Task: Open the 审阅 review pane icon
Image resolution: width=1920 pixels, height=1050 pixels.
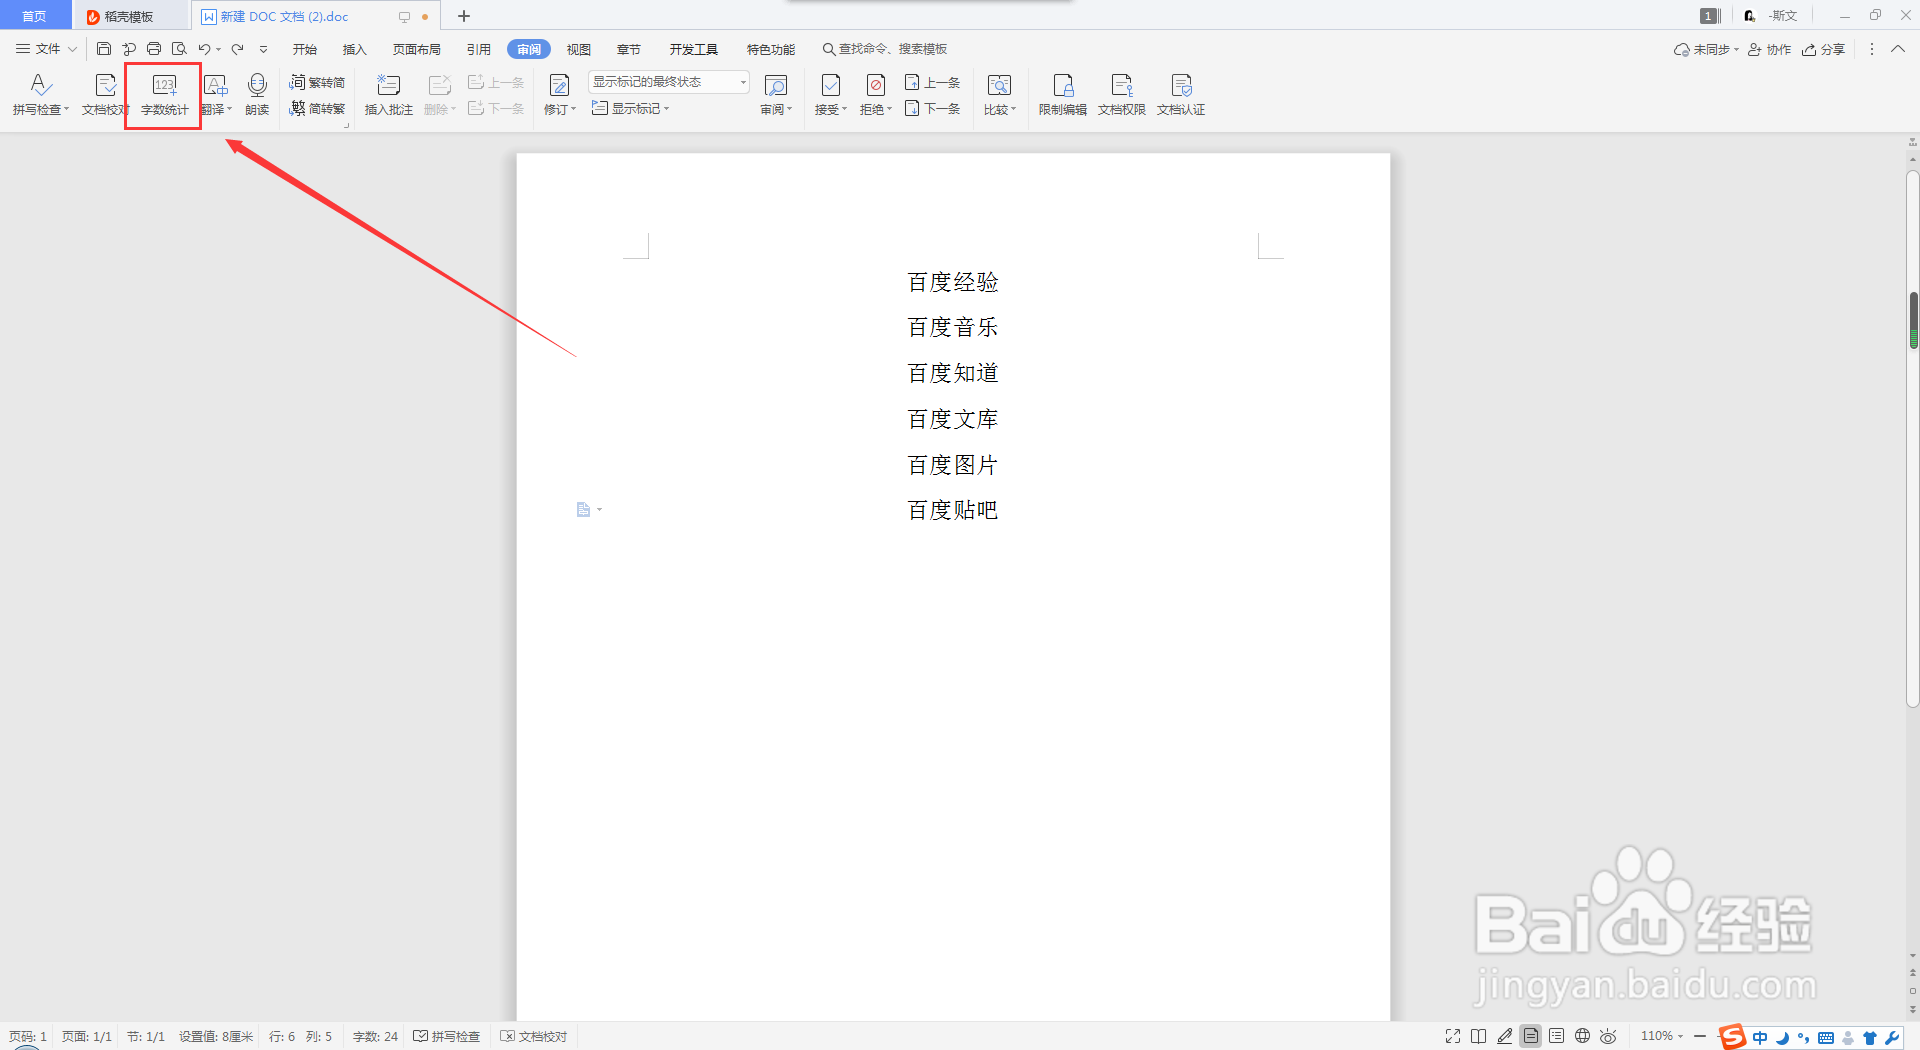Action: pyautogui.click(x=776, y=86)
